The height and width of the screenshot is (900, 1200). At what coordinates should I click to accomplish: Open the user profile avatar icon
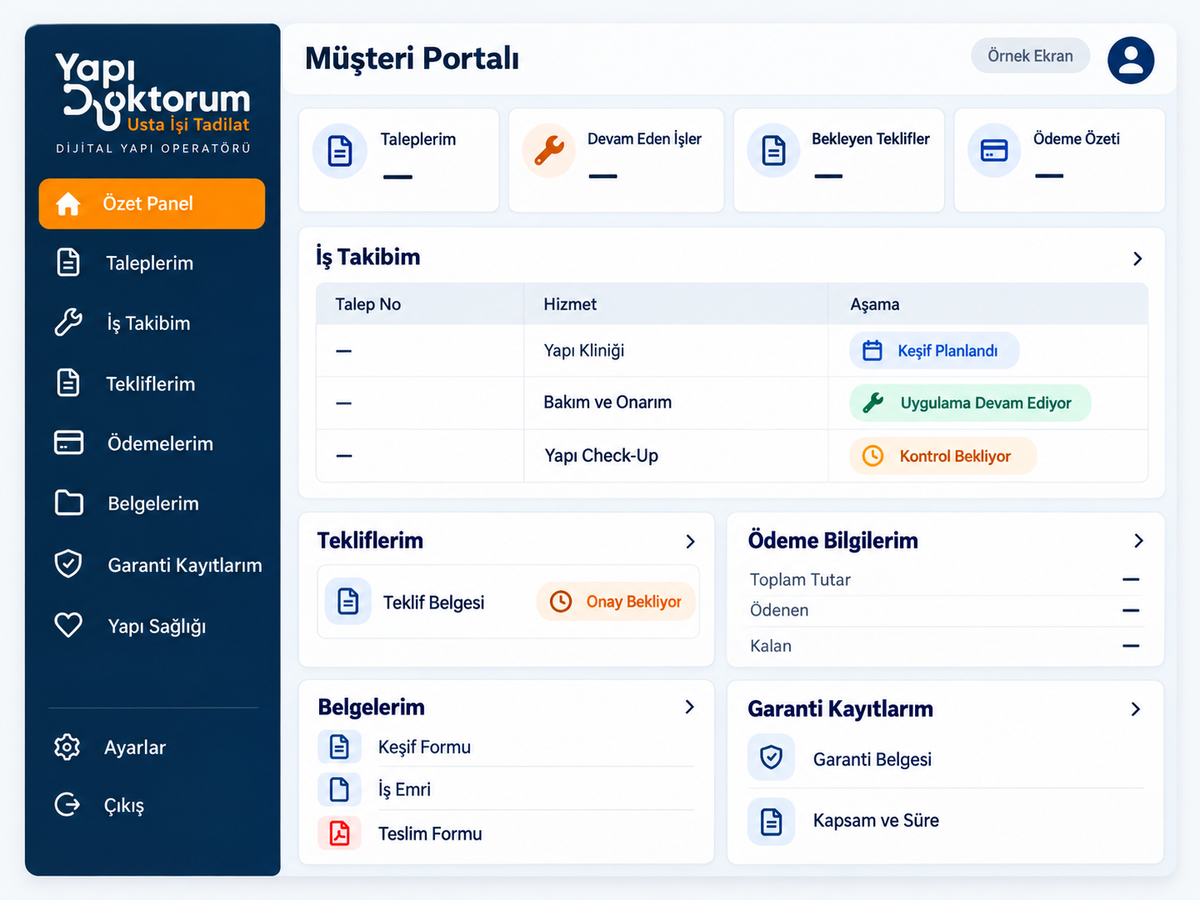(1131, 60)
